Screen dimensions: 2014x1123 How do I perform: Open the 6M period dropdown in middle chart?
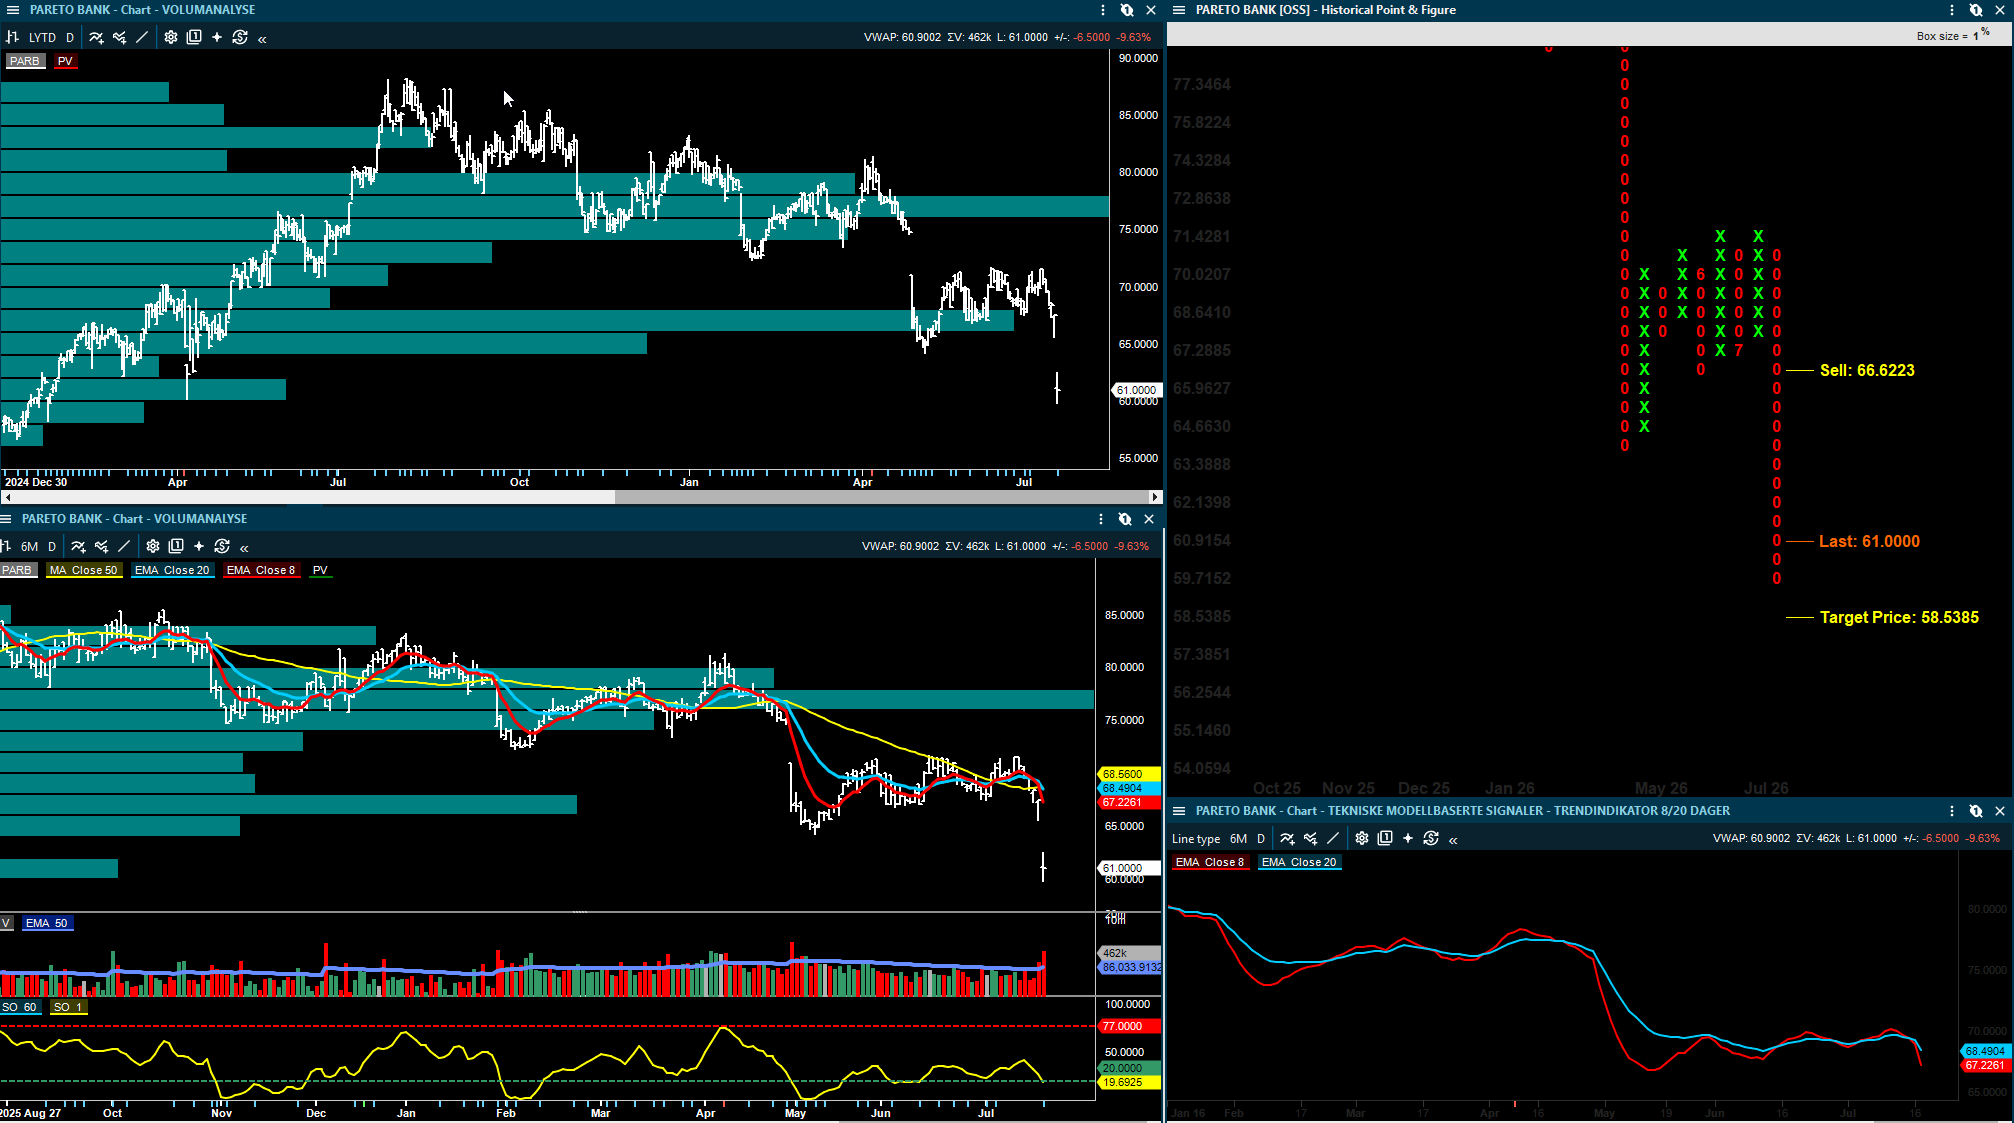click(x=29, y=546)
